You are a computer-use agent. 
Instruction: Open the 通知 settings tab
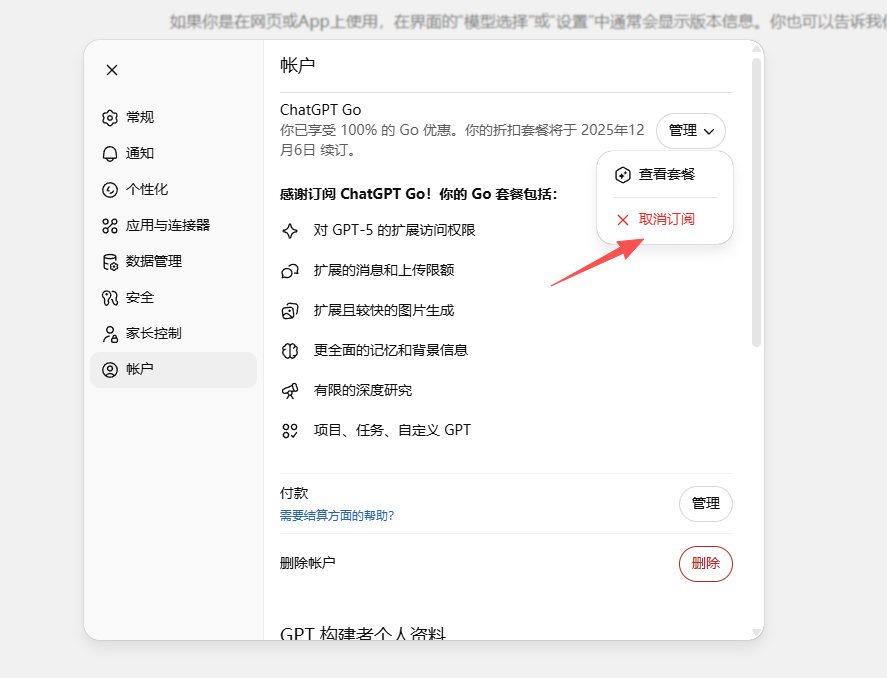173,154
